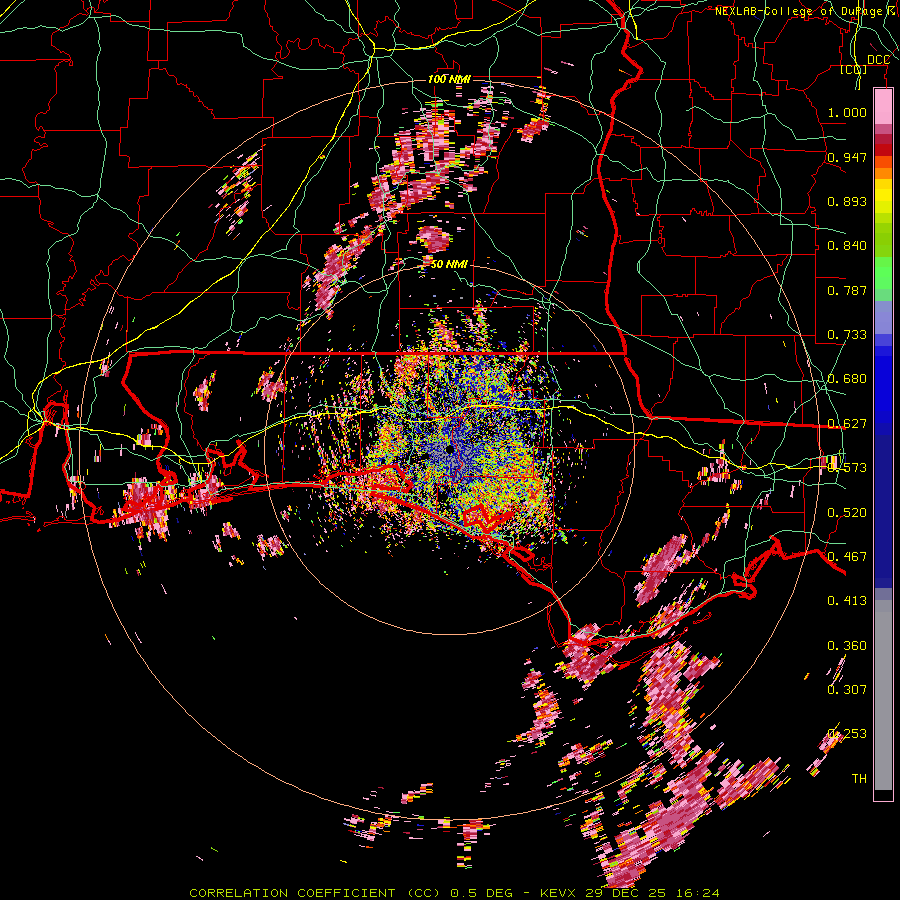This screenshot has width=900, height=900.
Task: Click the 0.787 legend value
Action: click(x=847, y=290)
